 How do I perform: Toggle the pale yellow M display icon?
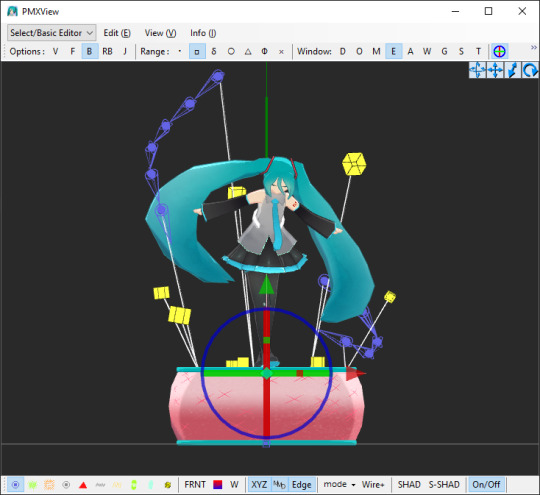coord(117,485)
